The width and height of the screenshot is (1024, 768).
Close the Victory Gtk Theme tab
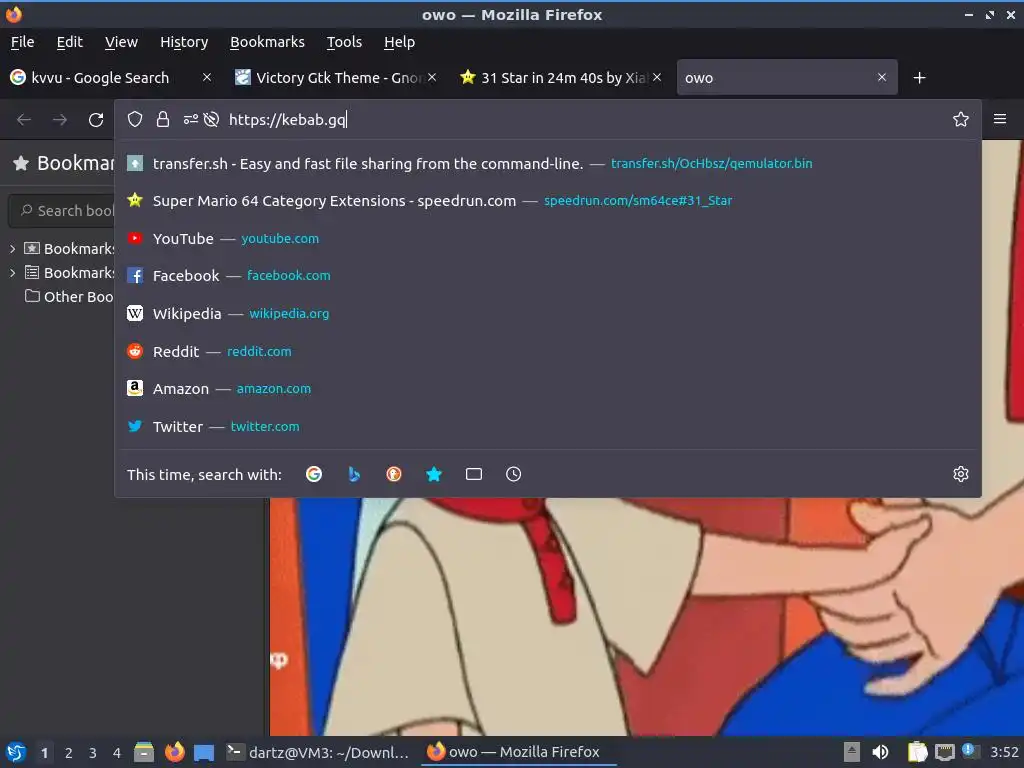coord(432,77)
